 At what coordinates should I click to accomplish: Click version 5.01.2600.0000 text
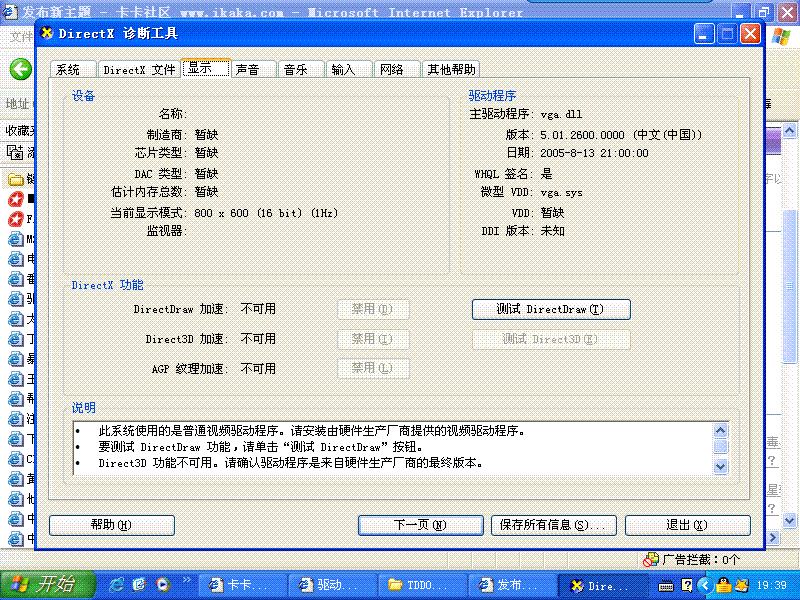pyautogui.click(x=582, y=135)
